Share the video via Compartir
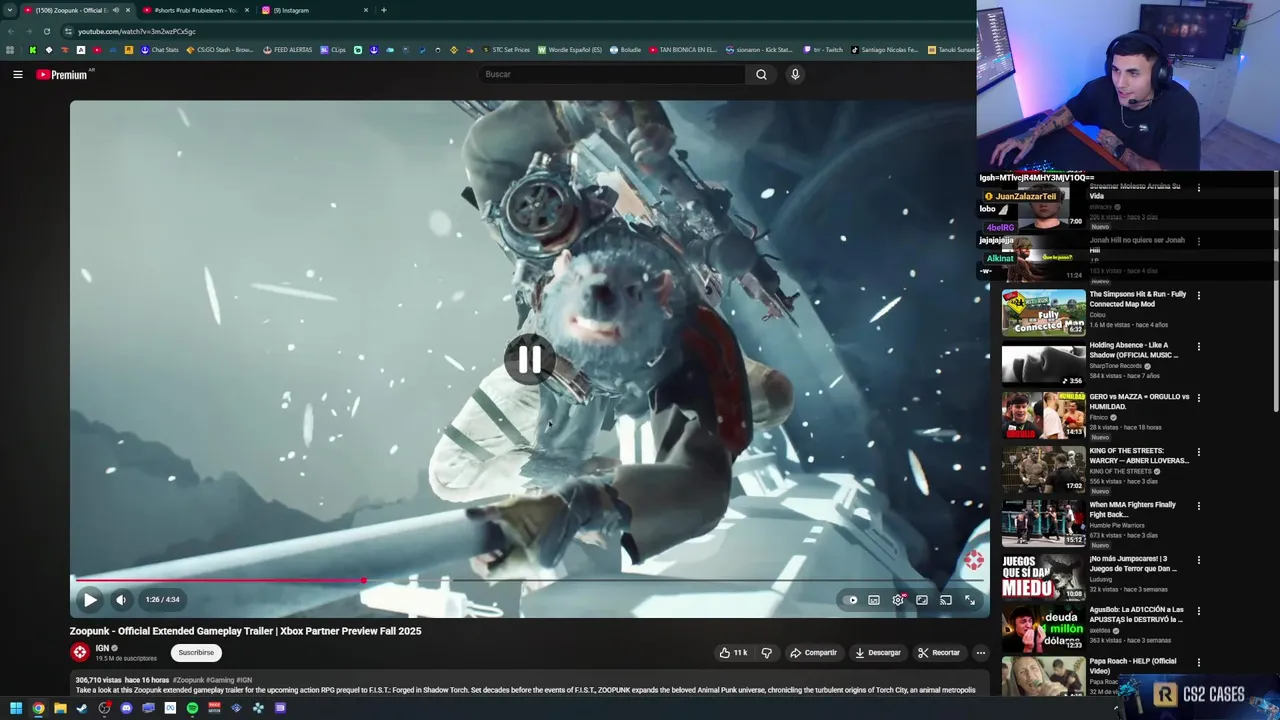Viewport: 1280px width, 720px height. [813, 652]
